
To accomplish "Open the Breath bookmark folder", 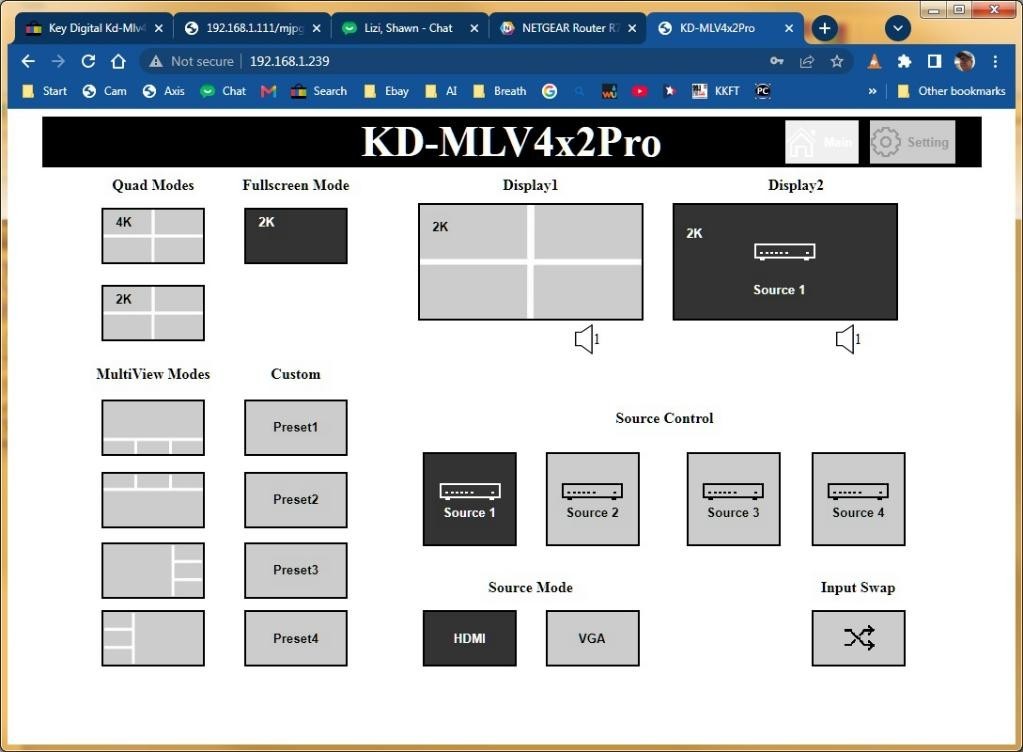I will [x=500, y=91].
